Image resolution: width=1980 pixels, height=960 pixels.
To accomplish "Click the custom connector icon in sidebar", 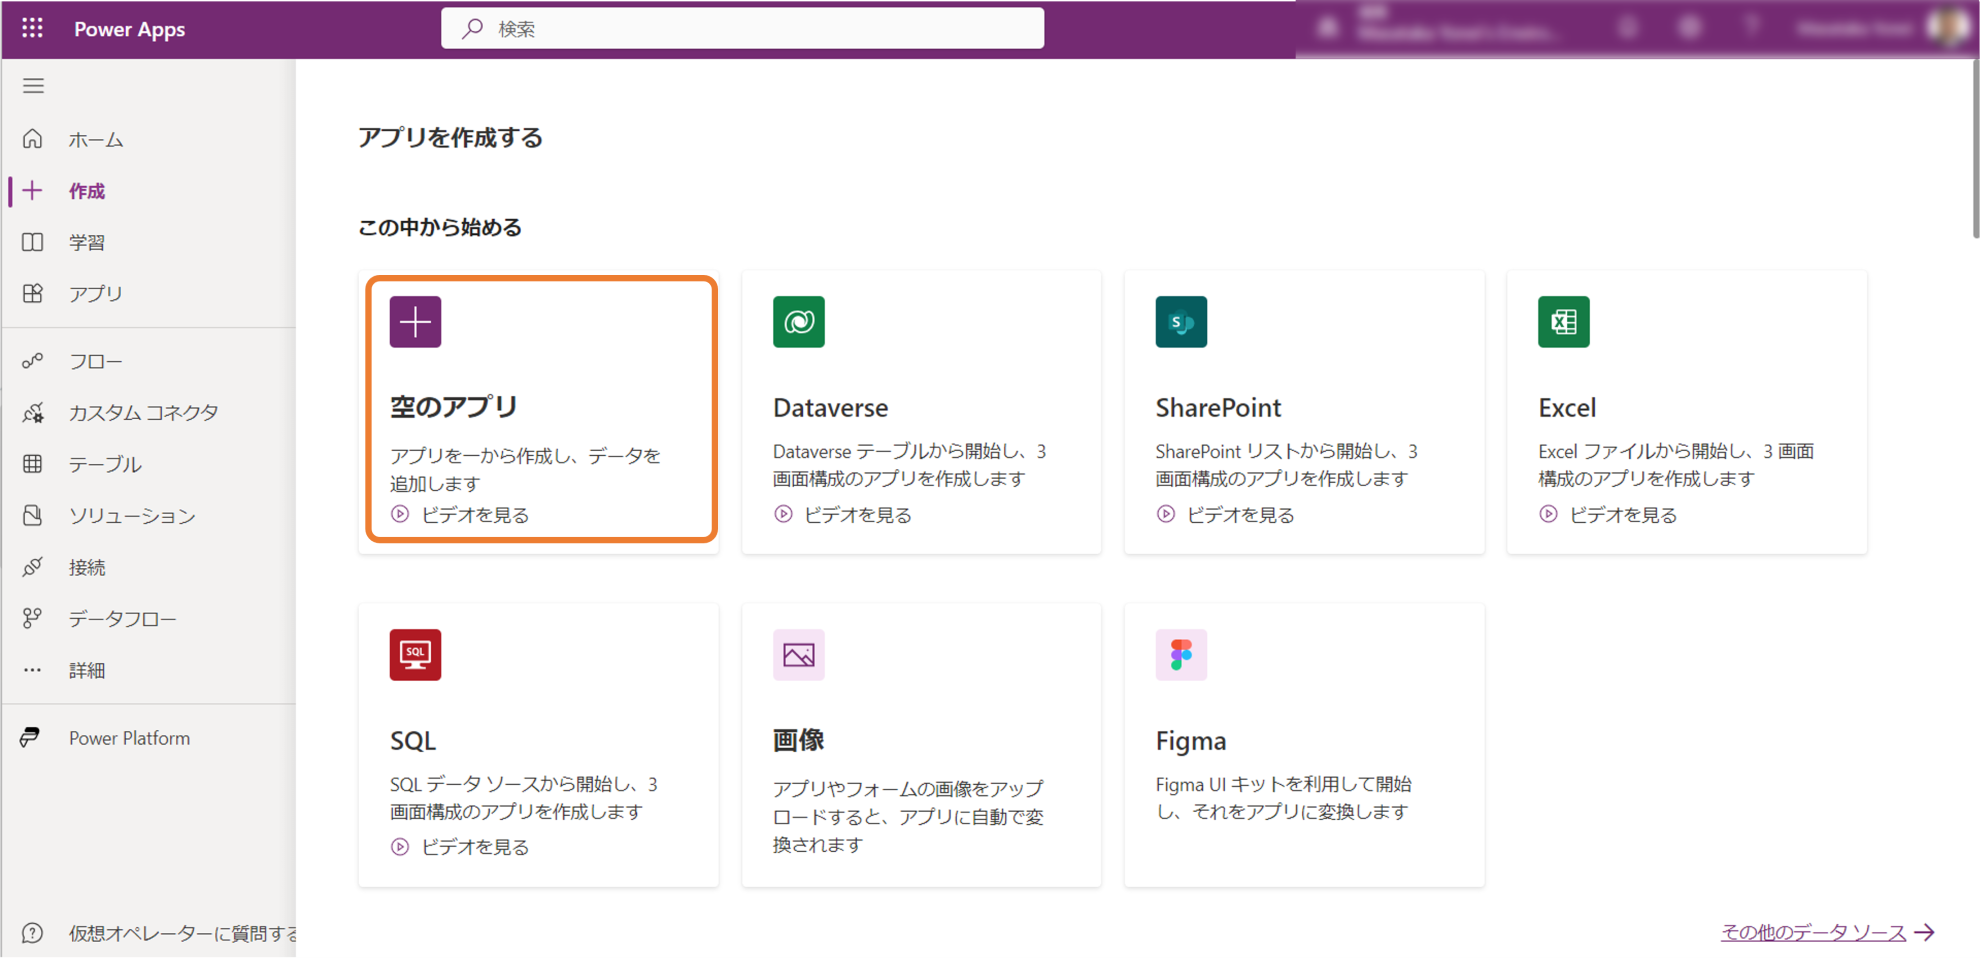I will (x=33, y=412).
